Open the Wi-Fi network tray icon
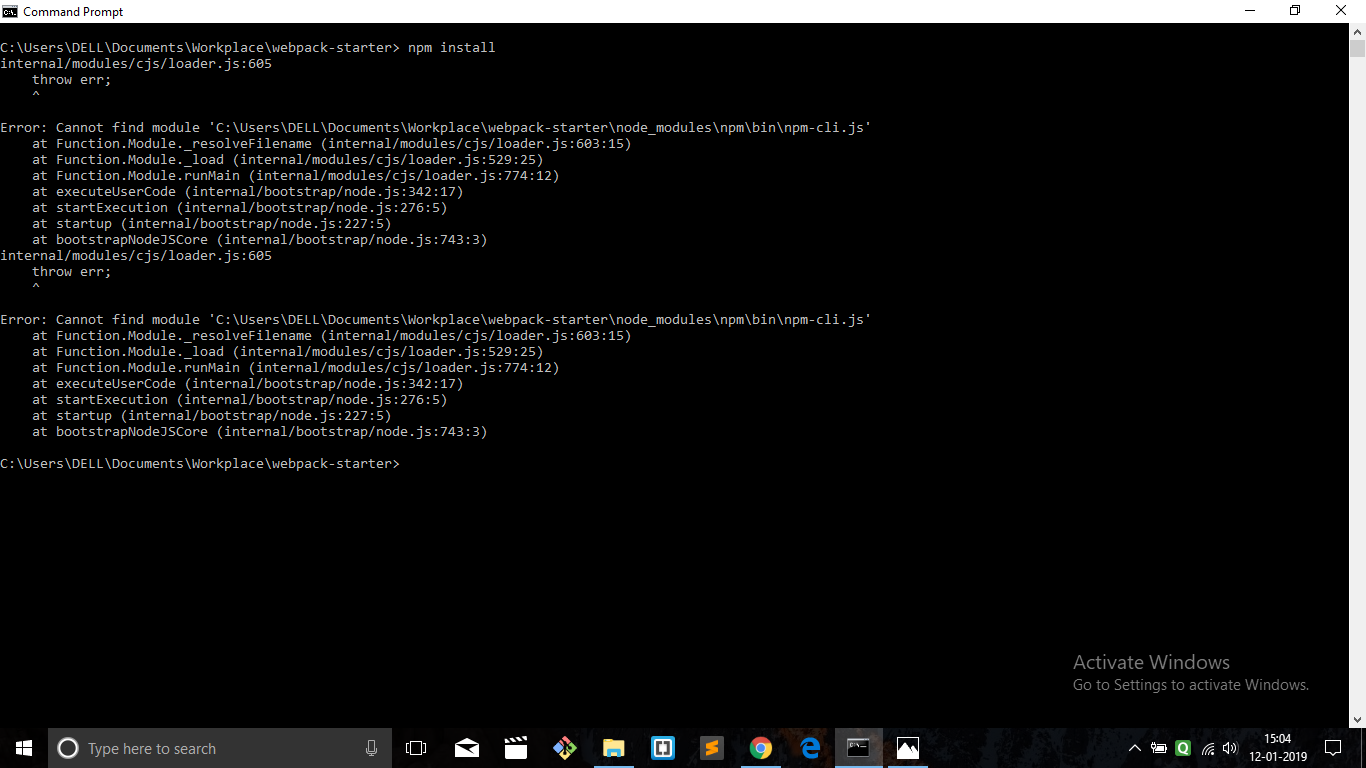This screenshot has width=1366, height=768. pyautogui.click(x=1207, y=748)
